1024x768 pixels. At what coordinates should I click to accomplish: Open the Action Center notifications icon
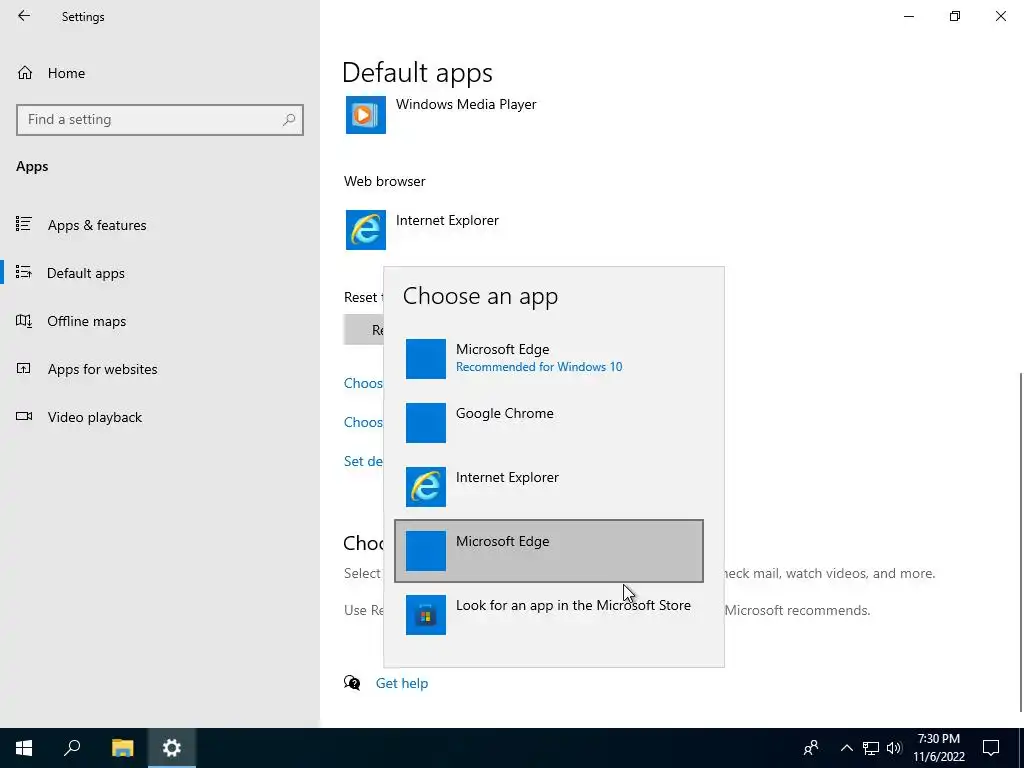(x=991, y=748)
